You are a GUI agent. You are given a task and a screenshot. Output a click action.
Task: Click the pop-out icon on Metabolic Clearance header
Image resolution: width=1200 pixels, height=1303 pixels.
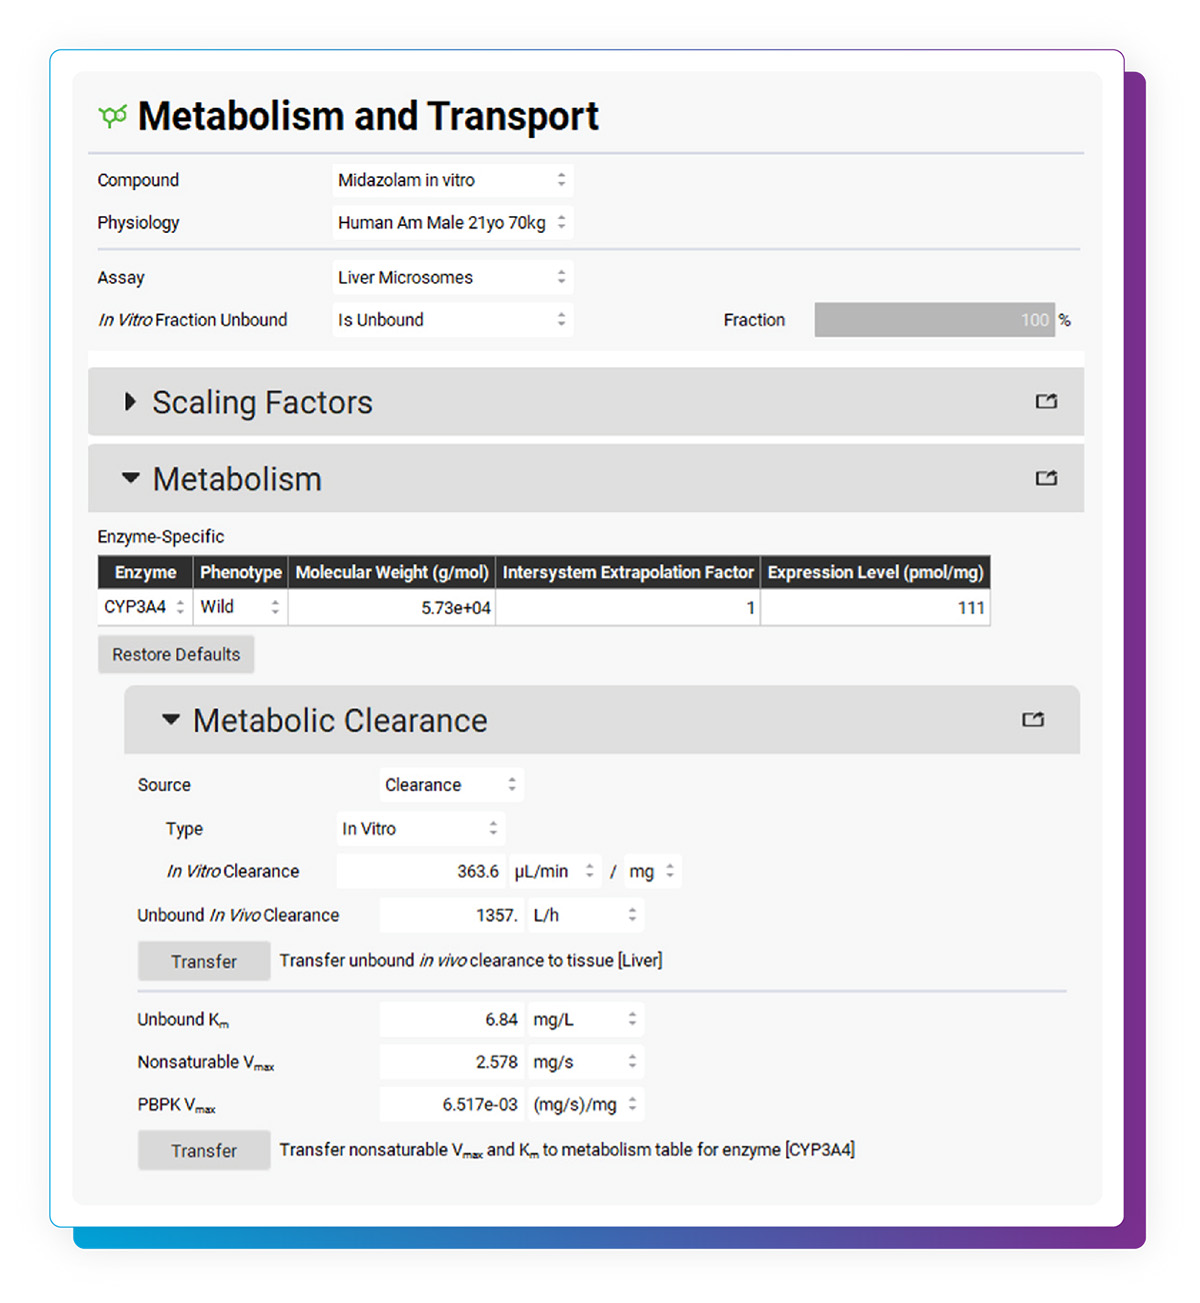[1033, 719]
